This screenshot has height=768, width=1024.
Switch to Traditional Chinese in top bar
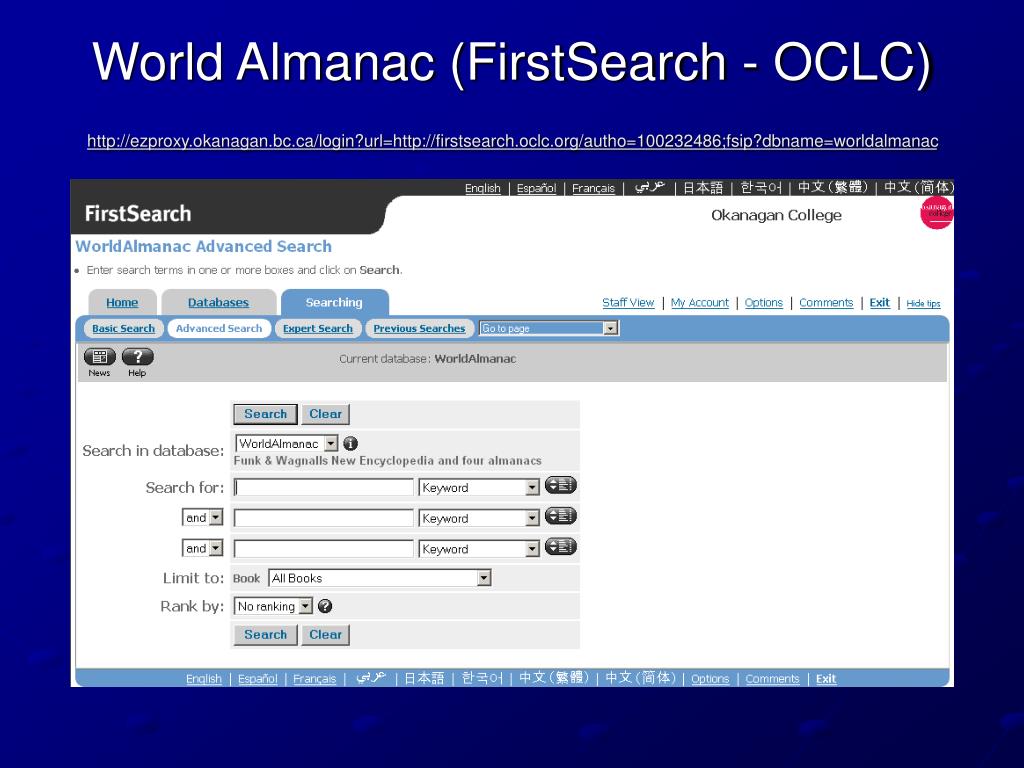coord(833,187)
